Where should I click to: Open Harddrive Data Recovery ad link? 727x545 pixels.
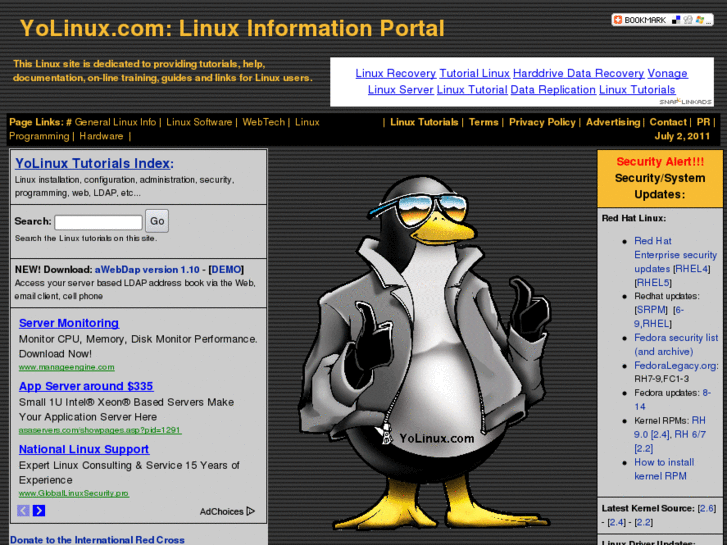tap(578, 73)
